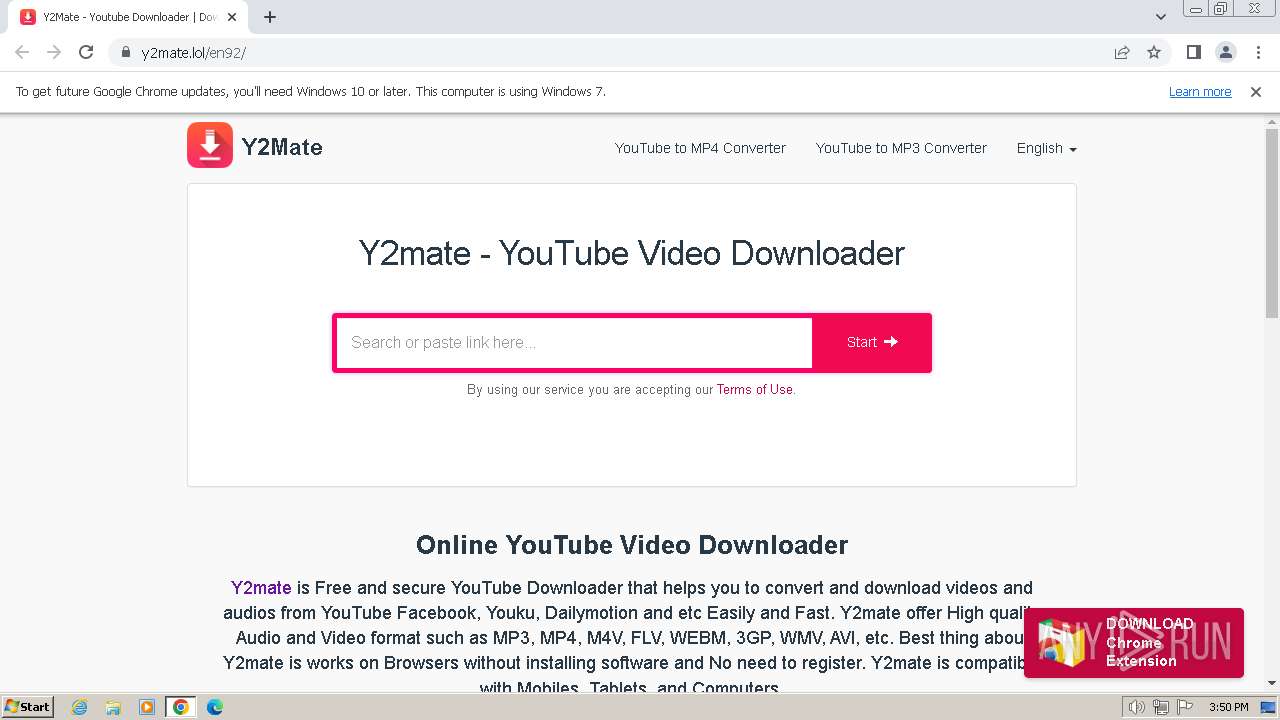Open Windows Media Player from taskbar

tap(147, 707)
